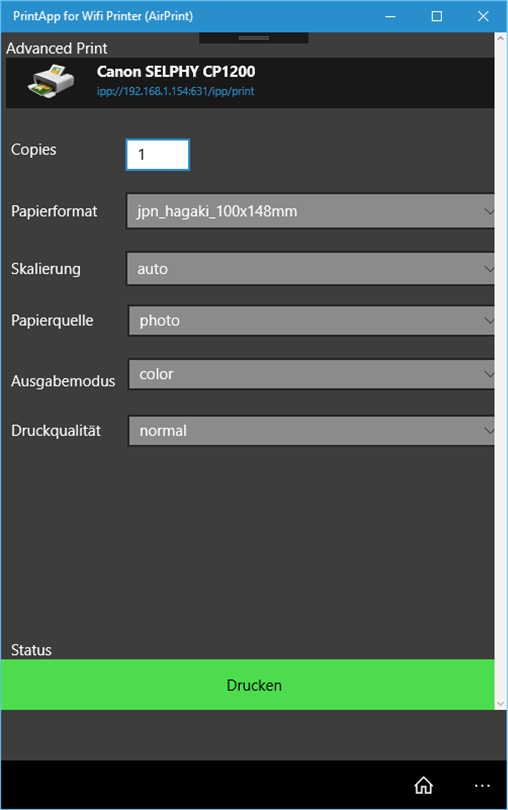
Task: Click the green Drucken button
Action: point(248,684)
